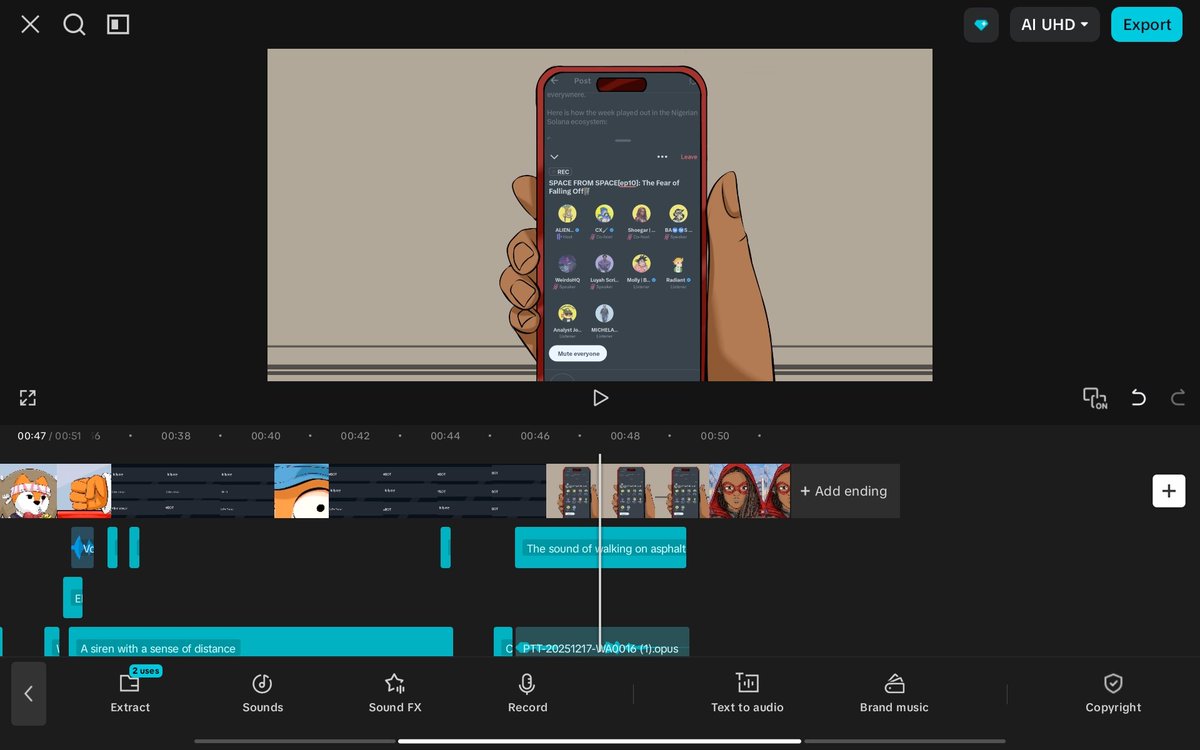Play the video preview
Viewport: 1200px width, 750px height.
click(600, 398)
